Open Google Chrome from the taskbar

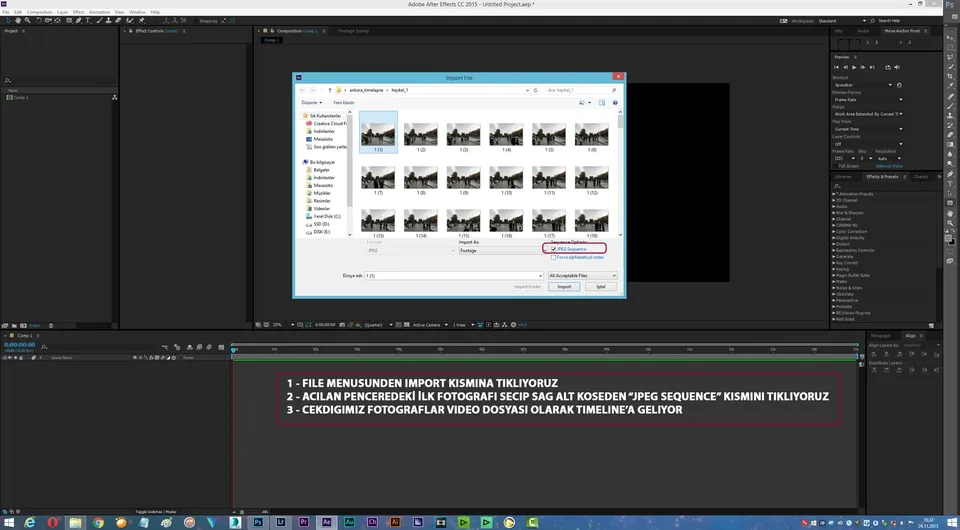pyautogui.click(x=99, y=522)
